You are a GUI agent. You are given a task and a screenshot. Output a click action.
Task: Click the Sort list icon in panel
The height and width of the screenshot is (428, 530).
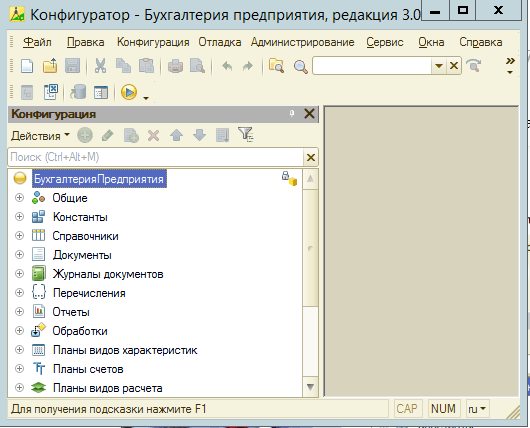point(223,136)
